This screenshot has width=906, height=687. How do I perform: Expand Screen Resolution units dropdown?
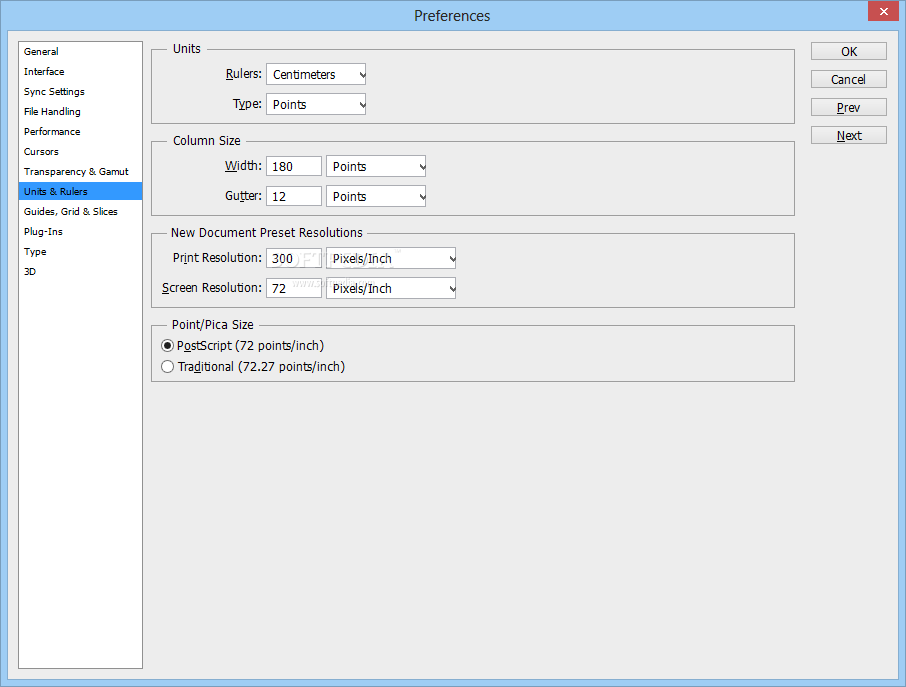tap(391, 288)
